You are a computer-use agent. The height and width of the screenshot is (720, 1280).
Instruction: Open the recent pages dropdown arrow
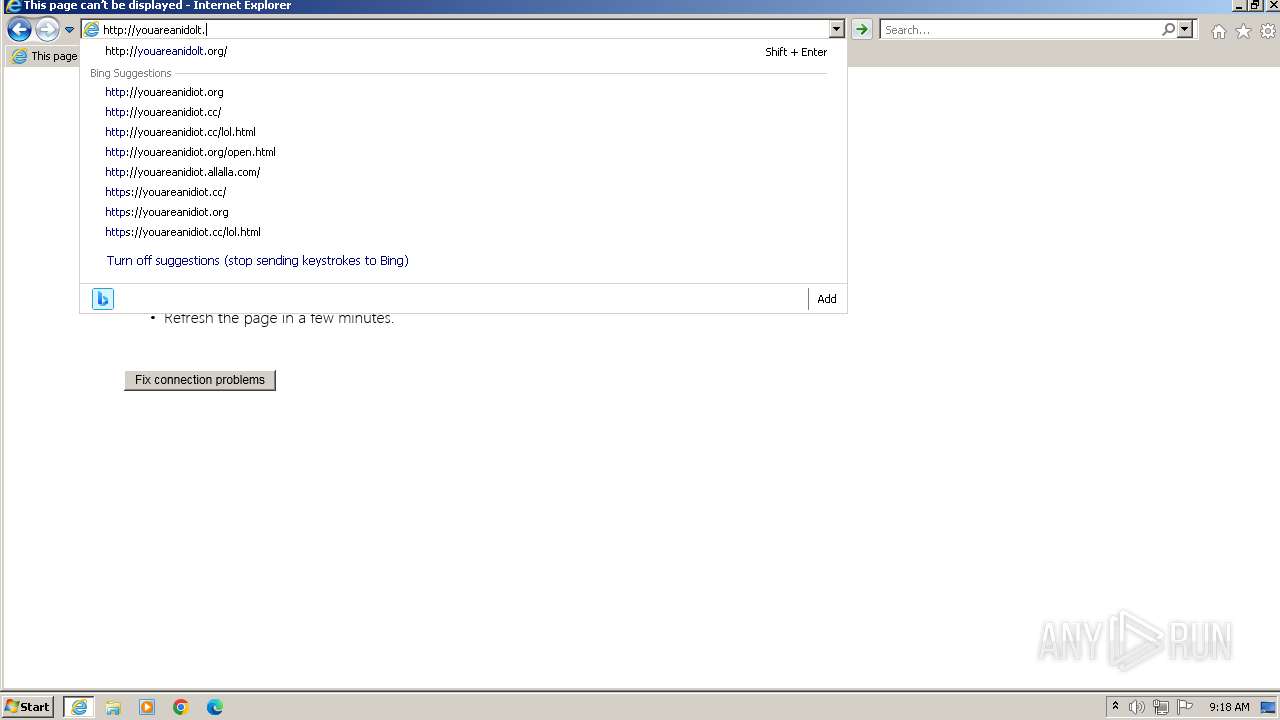pos(69,30)
